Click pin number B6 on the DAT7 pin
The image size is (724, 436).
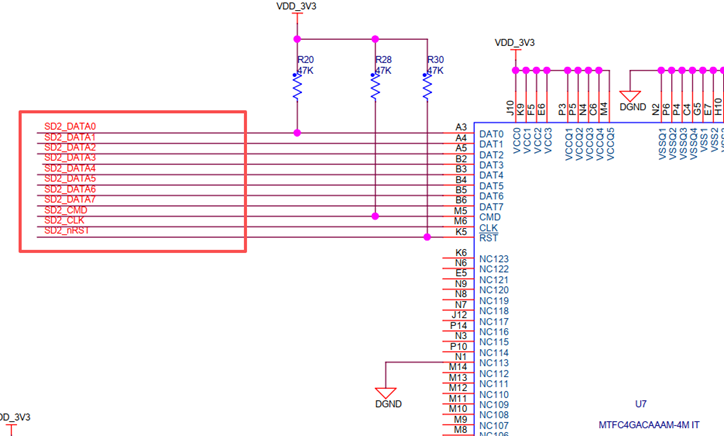(461, 200)
